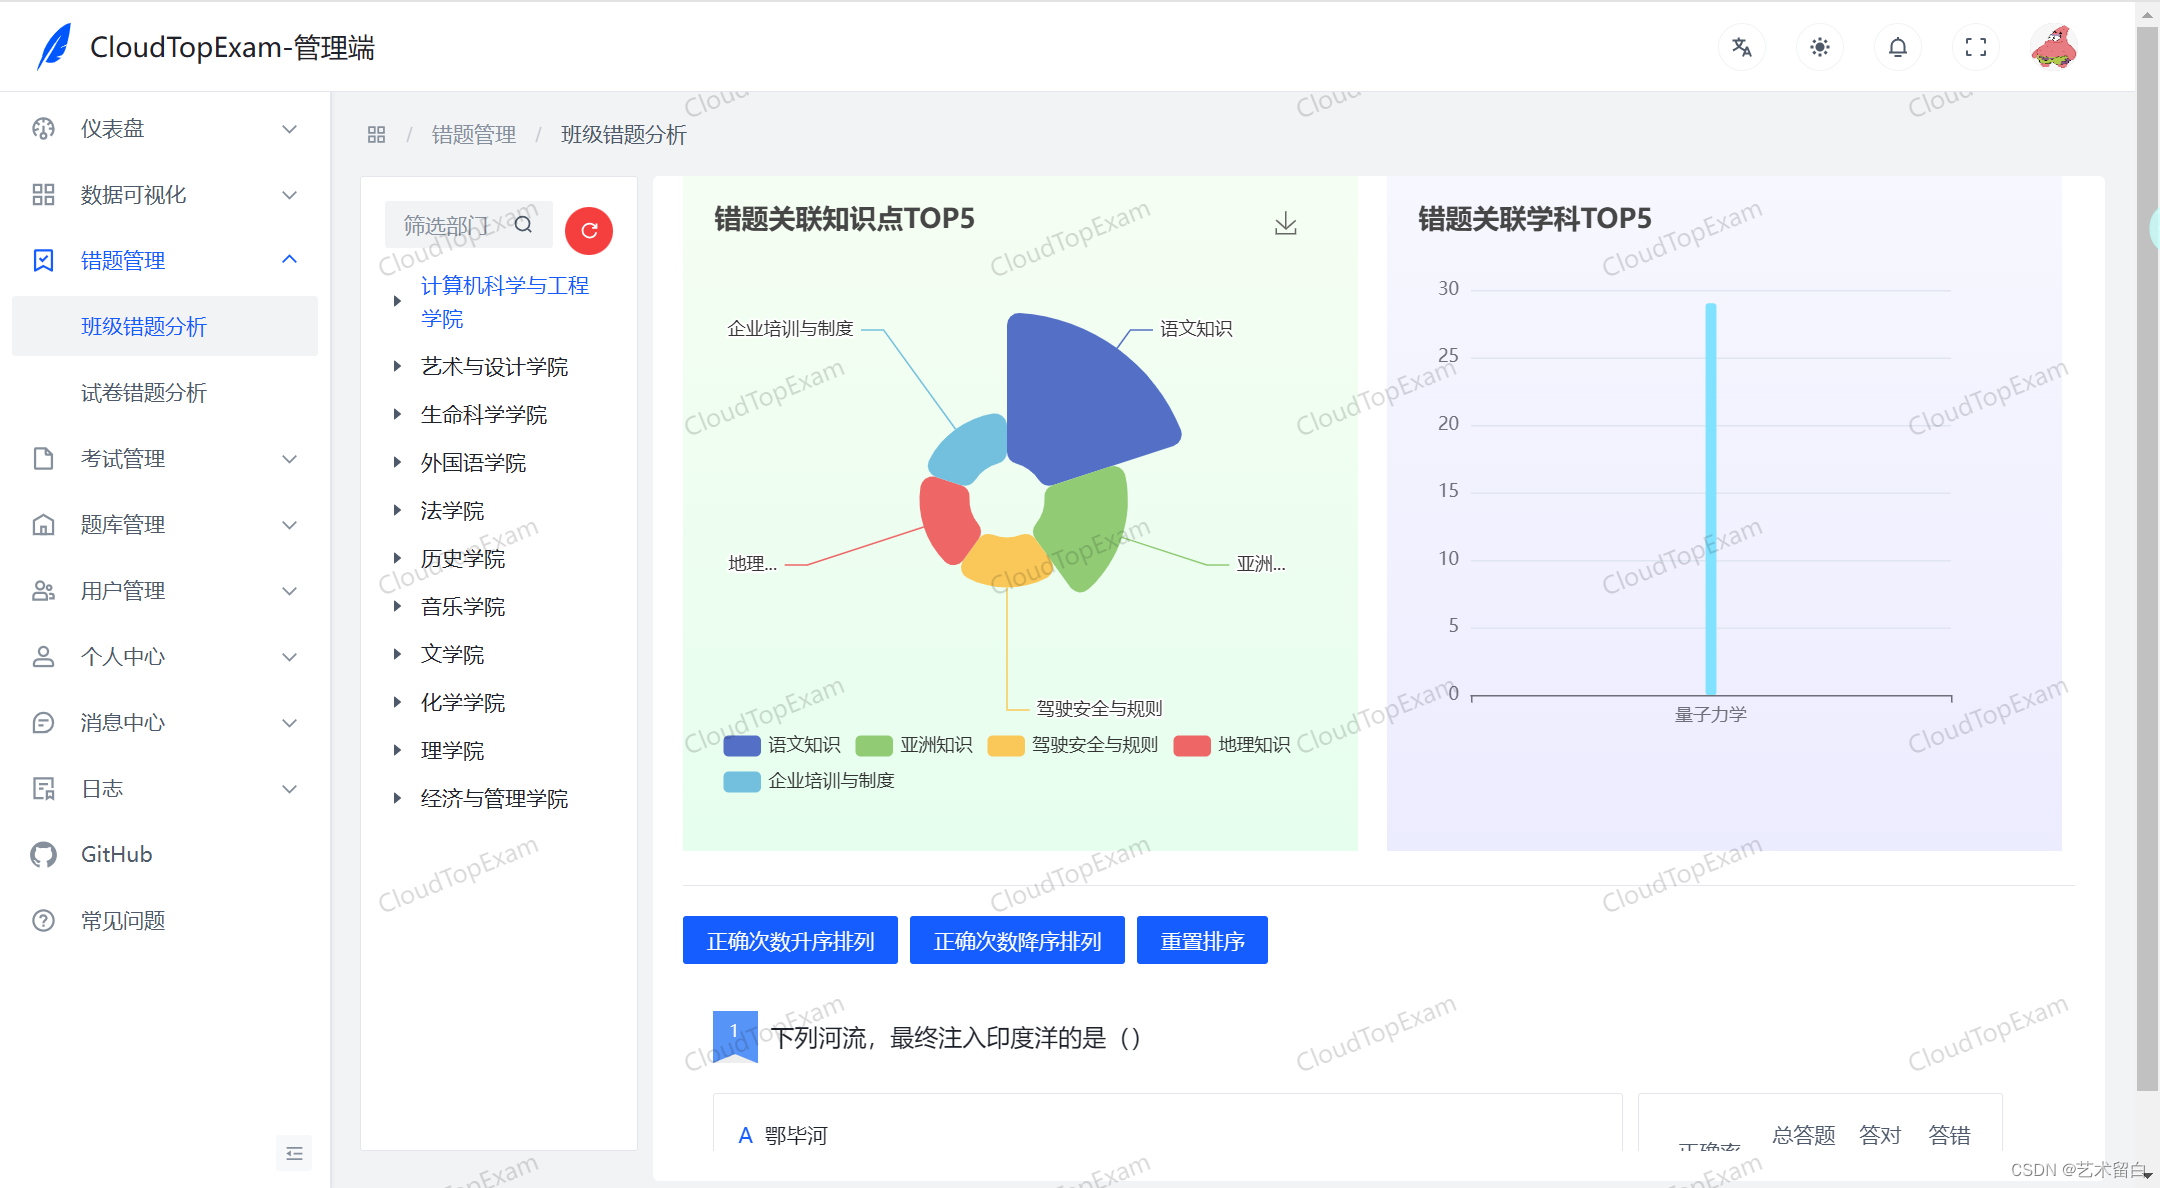
Task: Click the 重置排序 button
Action: (x=1202, y=940)
